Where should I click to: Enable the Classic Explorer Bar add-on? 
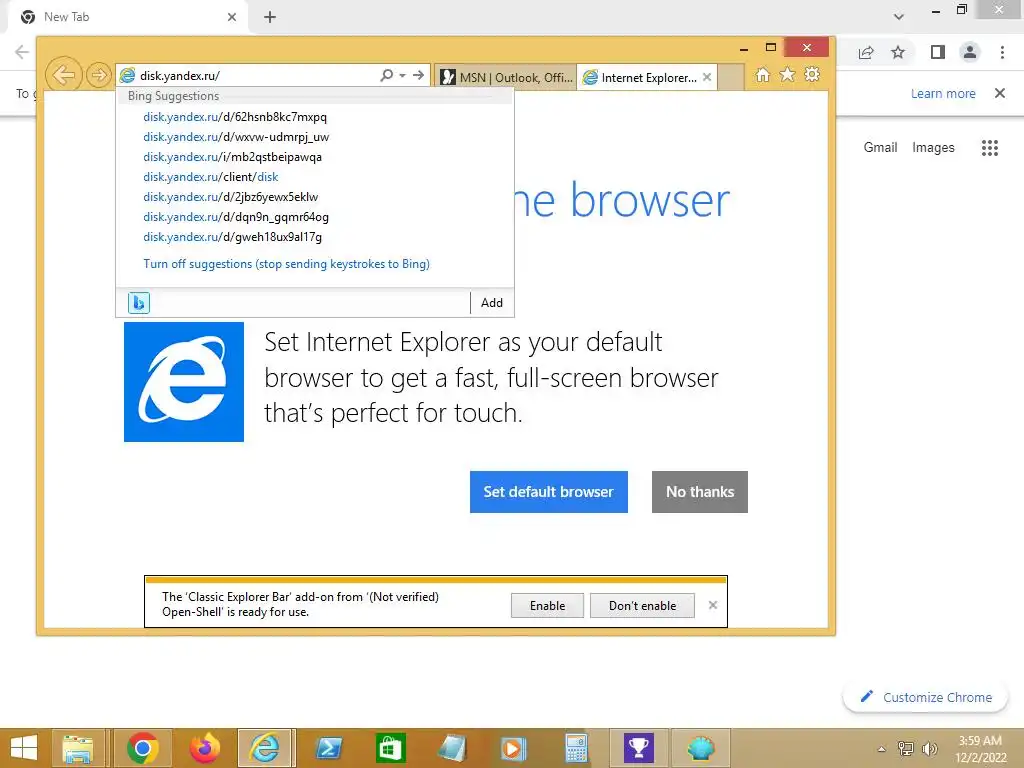click(547, 605)
